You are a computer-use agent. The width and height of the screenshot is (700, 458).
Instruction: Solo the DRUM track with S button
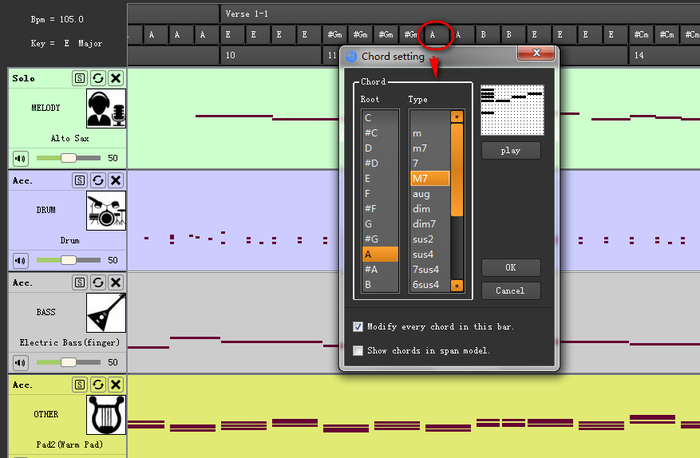click(x=79, y=180)
